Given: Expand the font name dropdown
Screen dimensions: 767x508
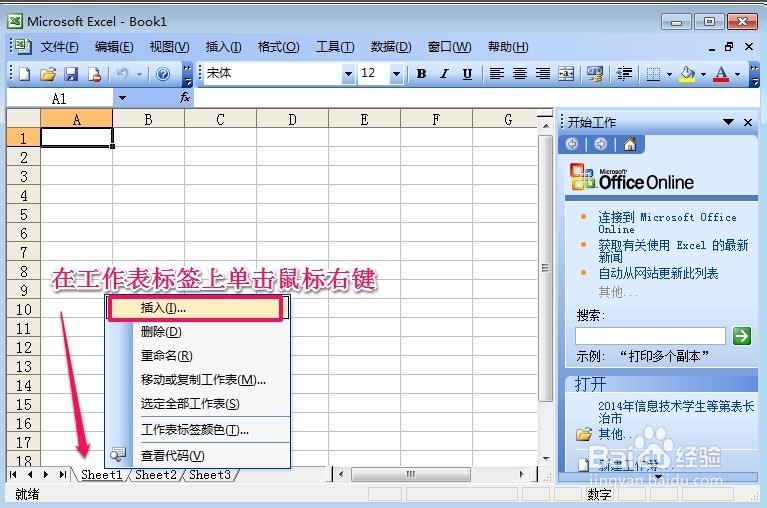Looking at the screenshot, I should point(348,74).
